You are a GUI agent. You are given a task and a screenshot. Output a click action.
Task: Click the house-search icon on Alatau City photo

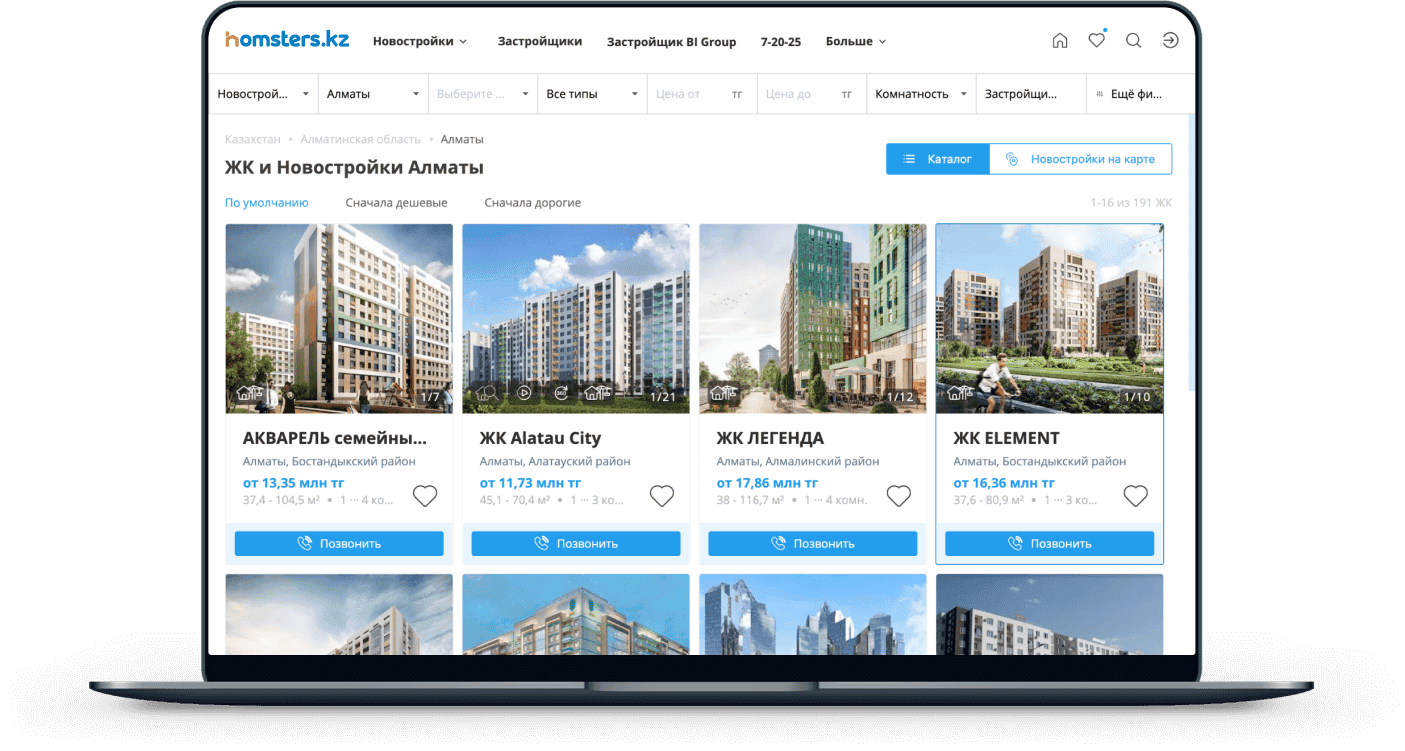click(487, 393)
